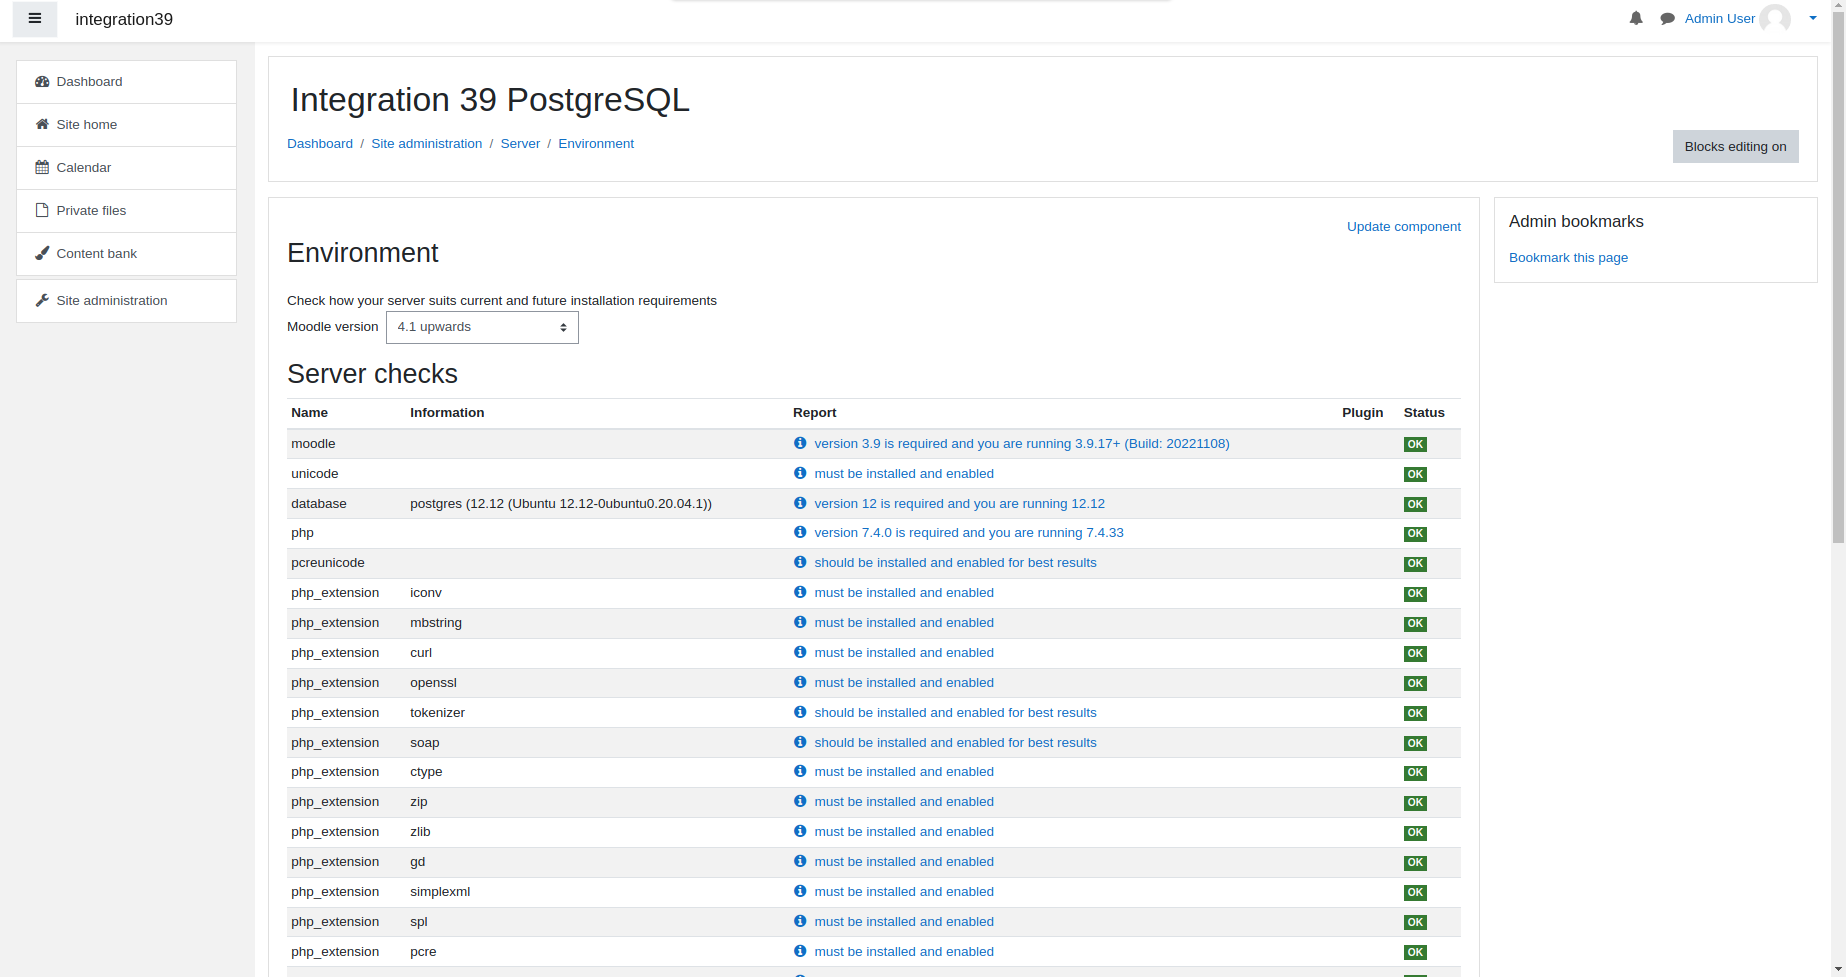1846x977 pixels.
Task: Click the Report column header
Action: pos(814,413)
